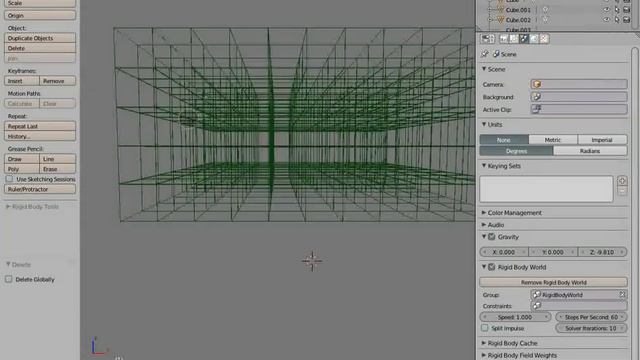Screen dimensions: 640x360
Task: Click the Solver Iterations field
Action: point(591,328)
